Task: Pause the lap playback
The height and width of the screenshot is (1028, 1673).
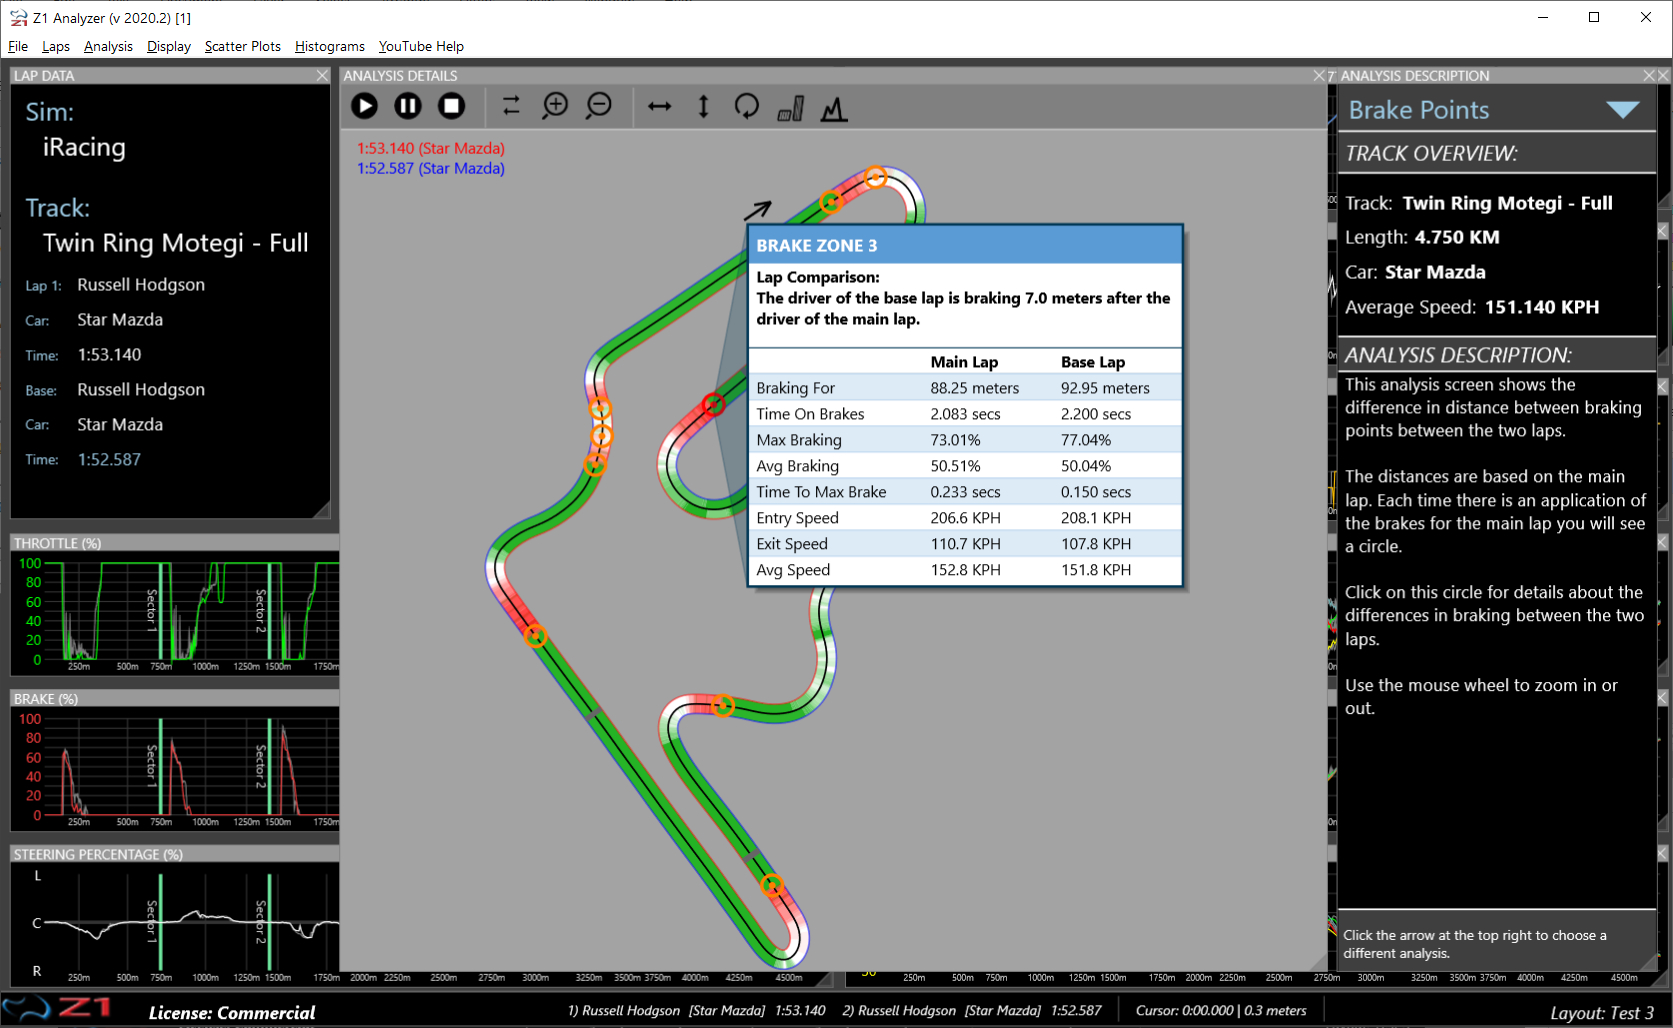Action: coord(408,106)
